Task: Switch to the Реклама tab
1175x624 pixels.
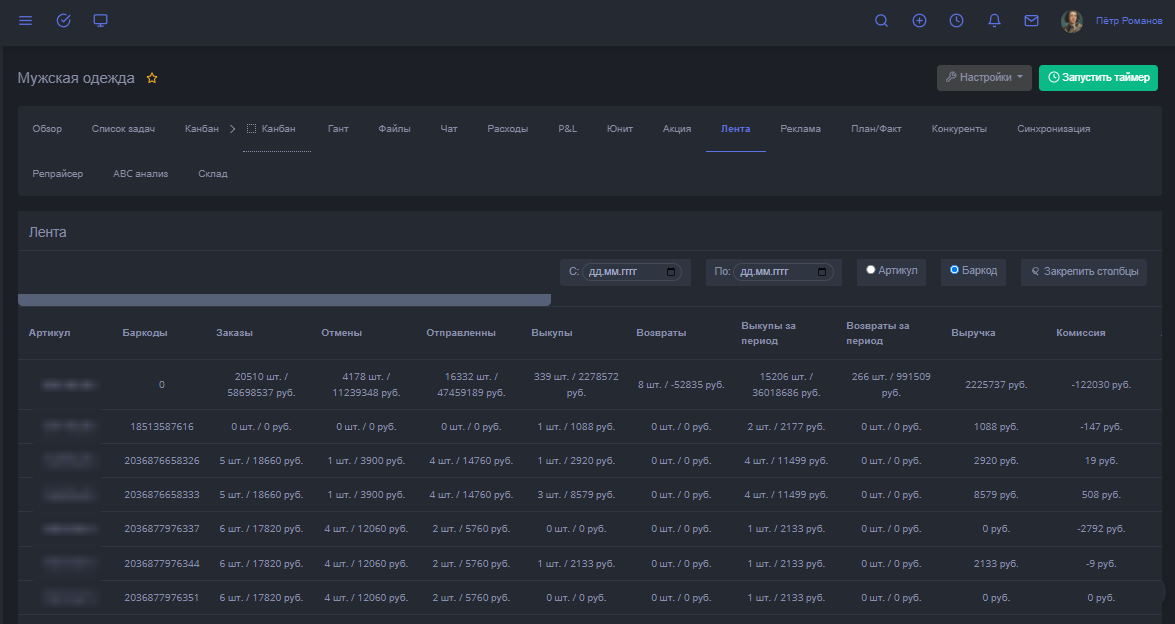Action: pos(800,129)
